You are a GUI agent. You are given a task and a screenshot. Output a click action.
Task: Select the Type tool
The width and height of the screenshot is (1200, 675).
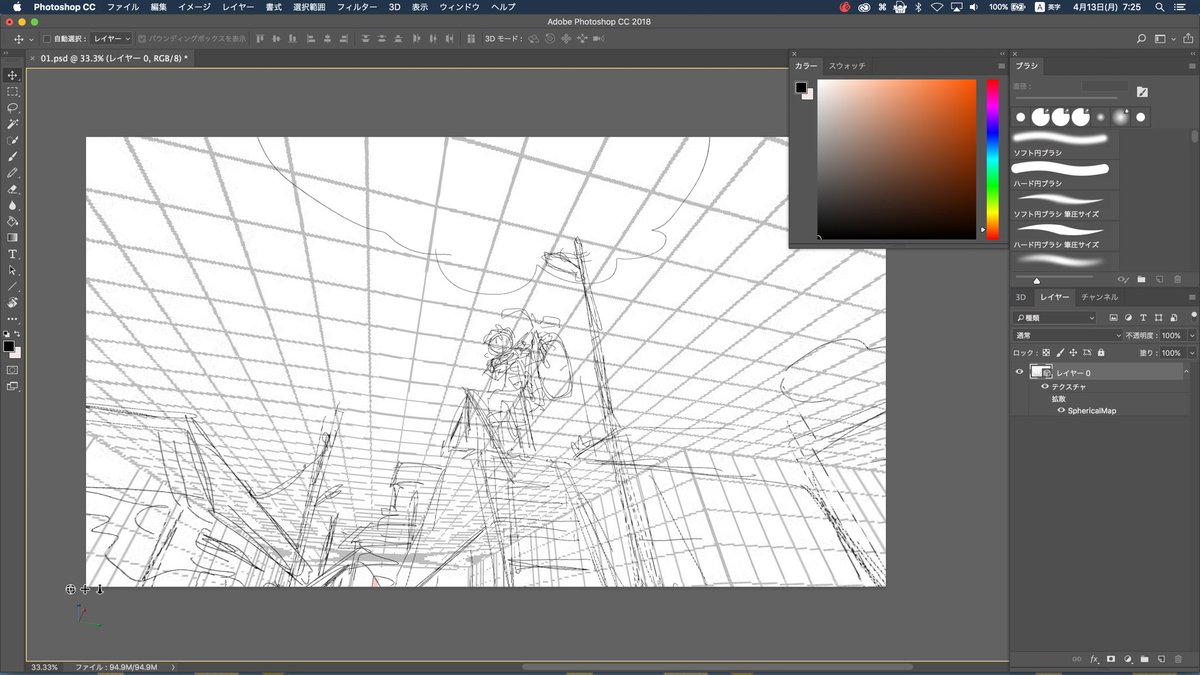pyautogui.click(x=13, y=254)
